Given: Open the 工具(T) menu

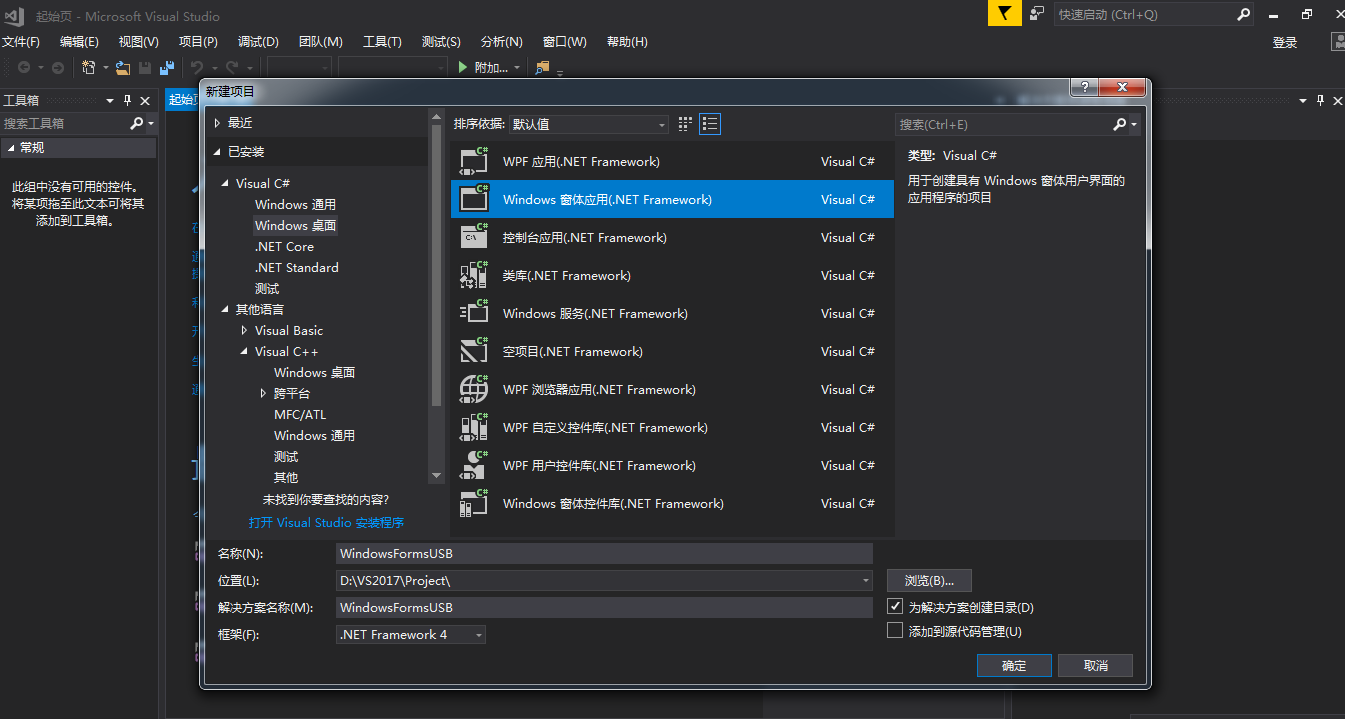Looking at the screenshot, I should click(x=382, y=42).
